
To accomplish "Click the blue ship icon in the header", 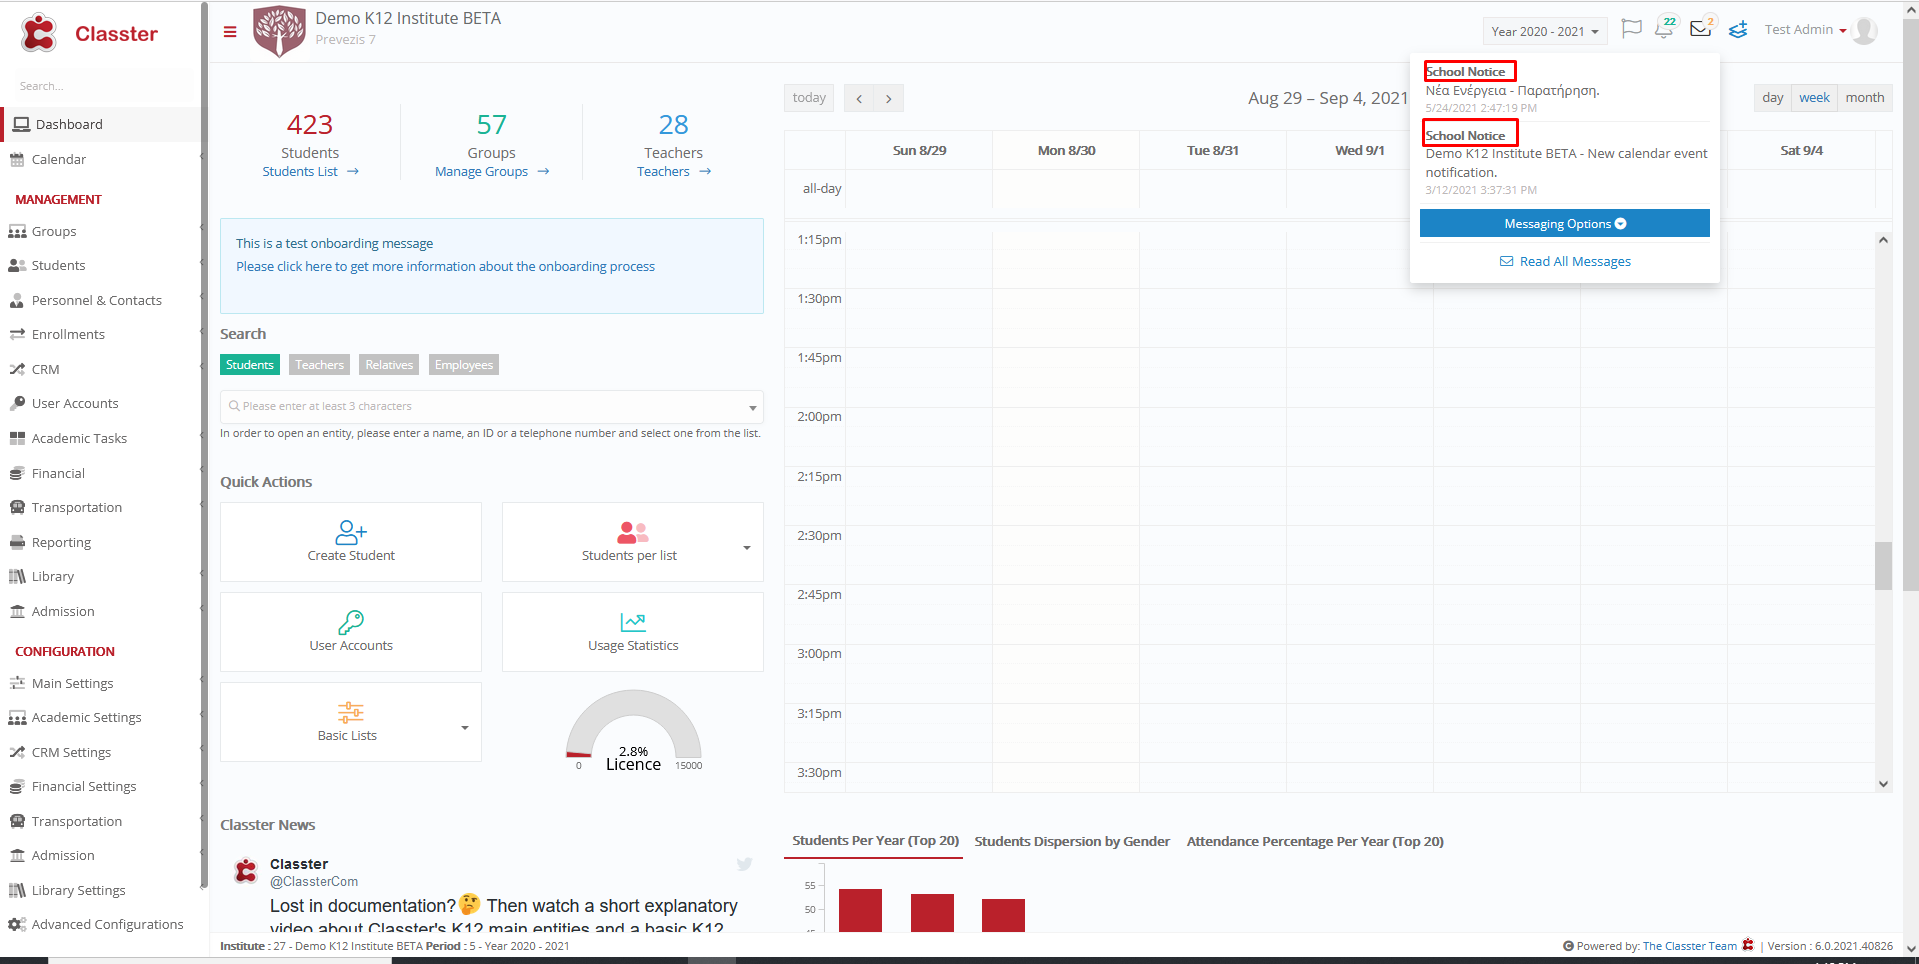I will (1738, 30).
